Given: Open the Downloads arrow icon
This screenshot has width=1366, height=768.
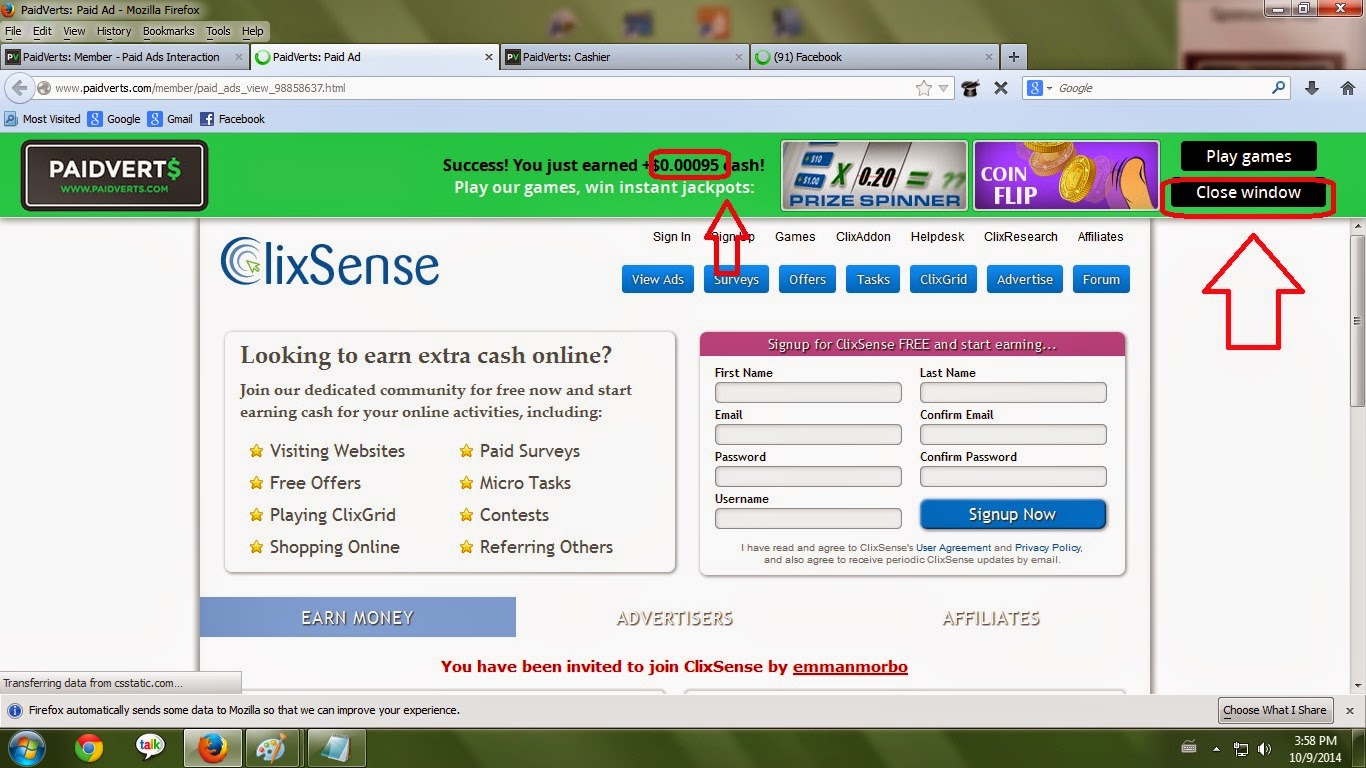Looking at the screenshot, I should 1312,88.
